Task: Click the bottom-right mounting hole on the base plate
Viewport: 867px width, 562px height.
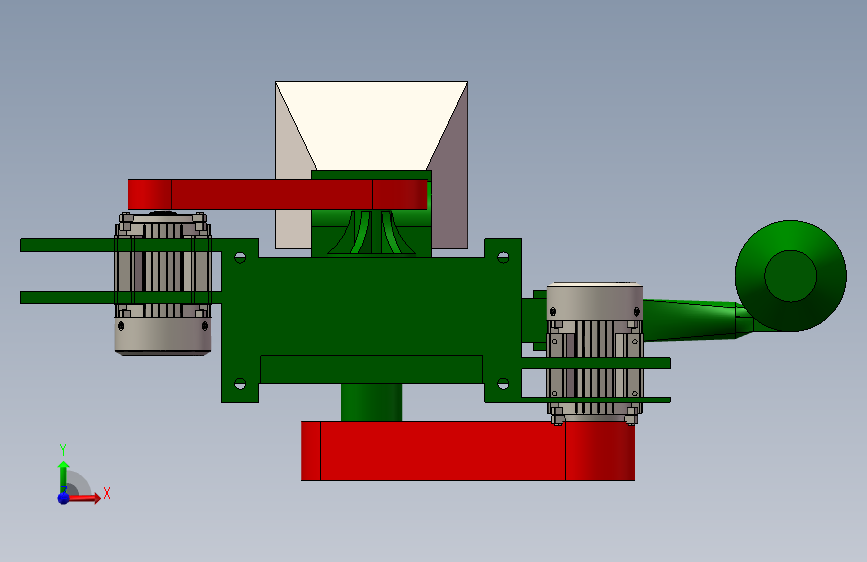Action: (x=503, y=383)
